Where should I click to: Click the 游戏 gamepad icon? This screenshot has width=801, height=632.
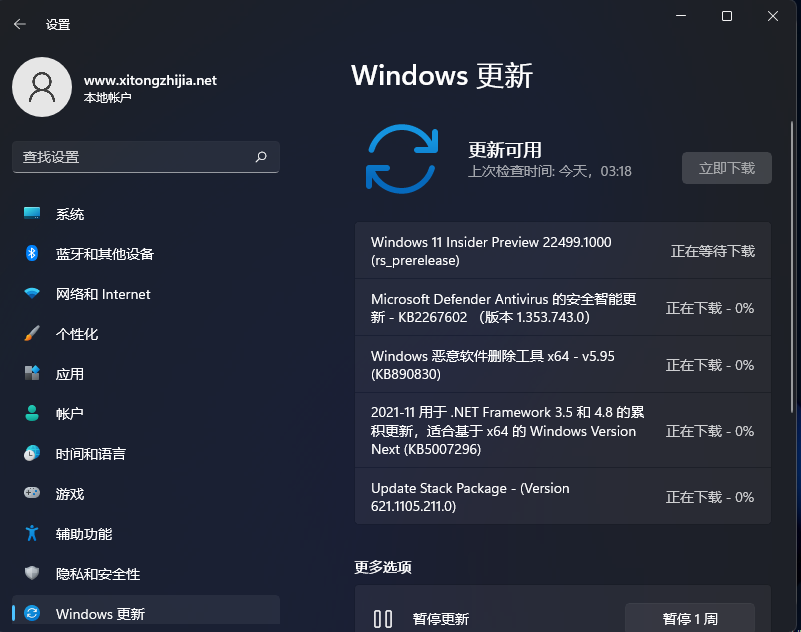click(32, 493)
